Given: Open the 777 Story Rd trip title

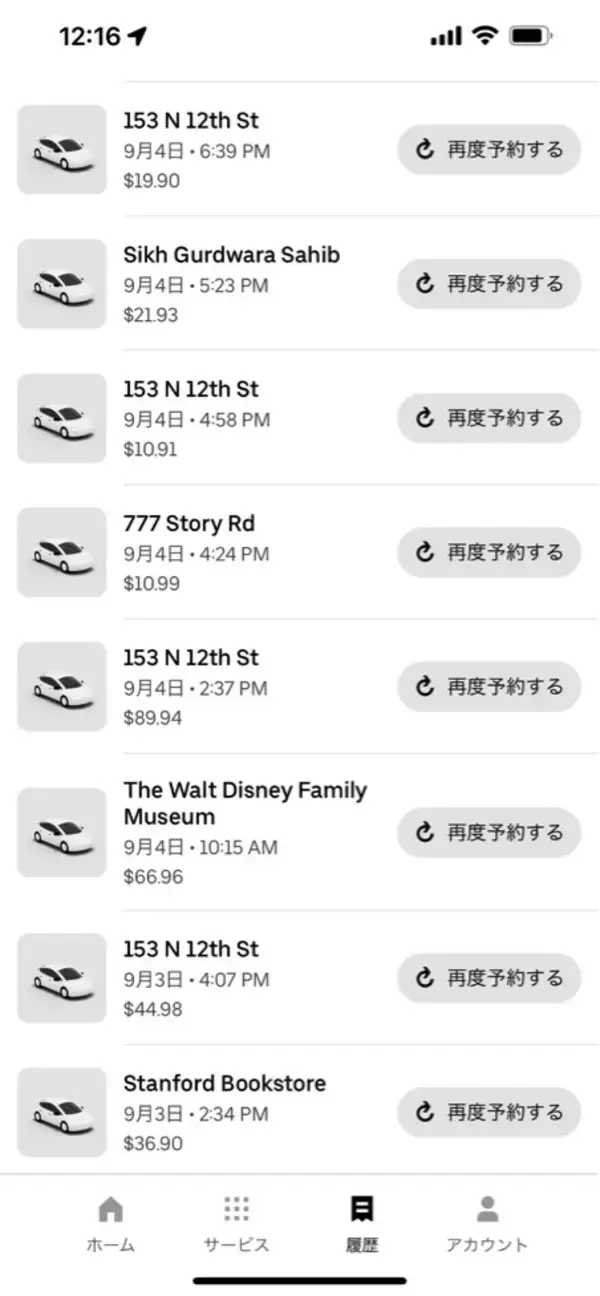Looking at the screenshot, I should click(189, 524).
